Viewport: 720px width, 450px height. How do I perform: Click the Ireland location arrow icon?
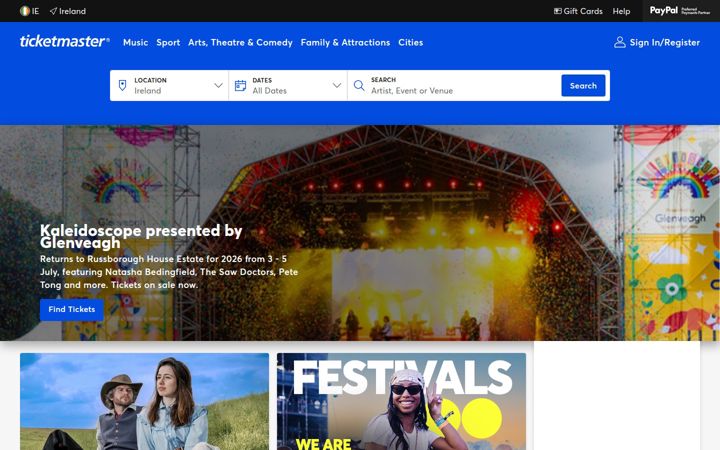(53, 11)
